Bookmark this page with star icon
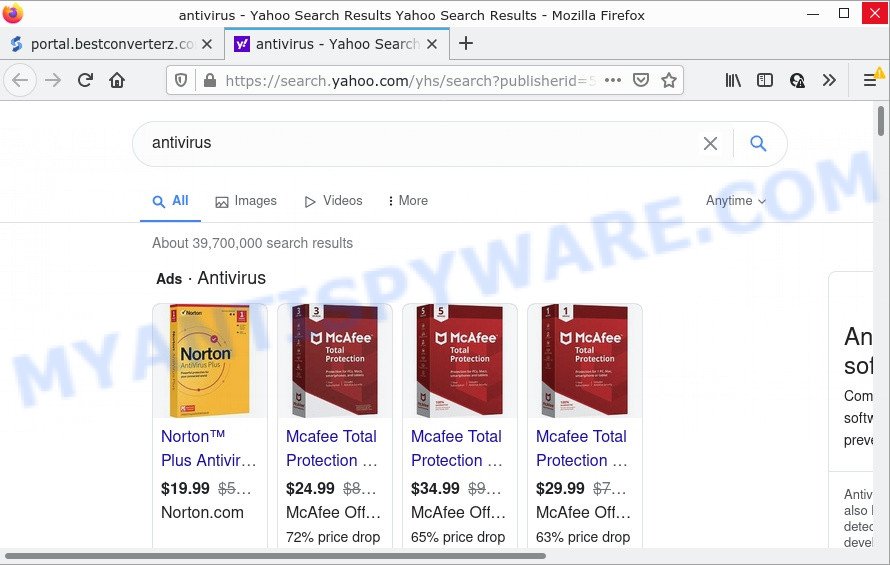 pyautogui.click(x=669, y=80)
